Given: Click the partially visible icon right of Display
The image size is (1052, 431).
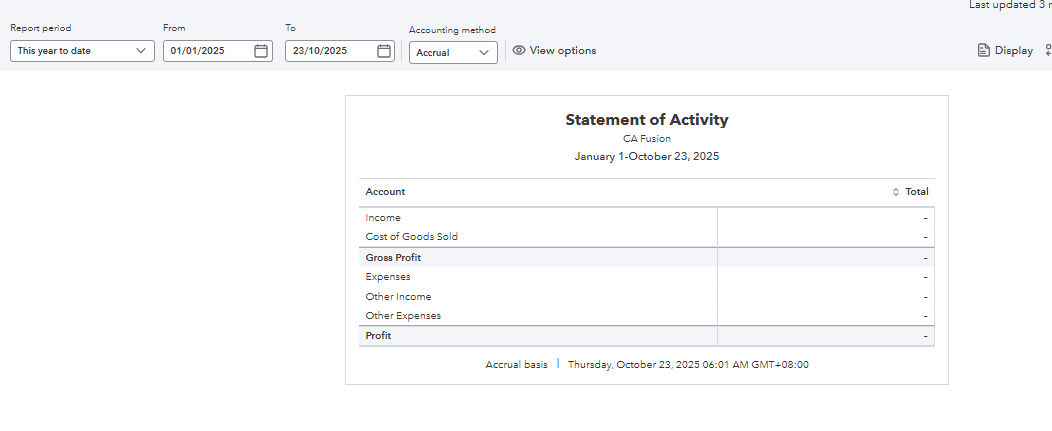Looking at the screenshot, I should tap(1048, 51).
